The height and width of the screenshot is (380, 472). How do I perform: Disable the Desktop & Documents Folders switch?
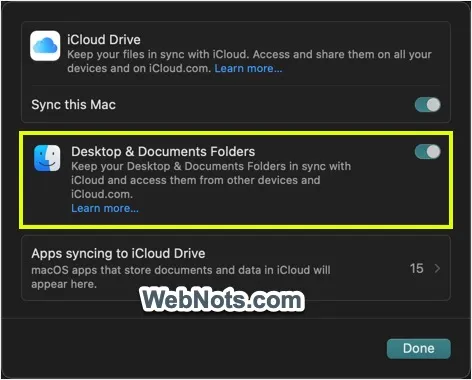click(x=428, y=152)
